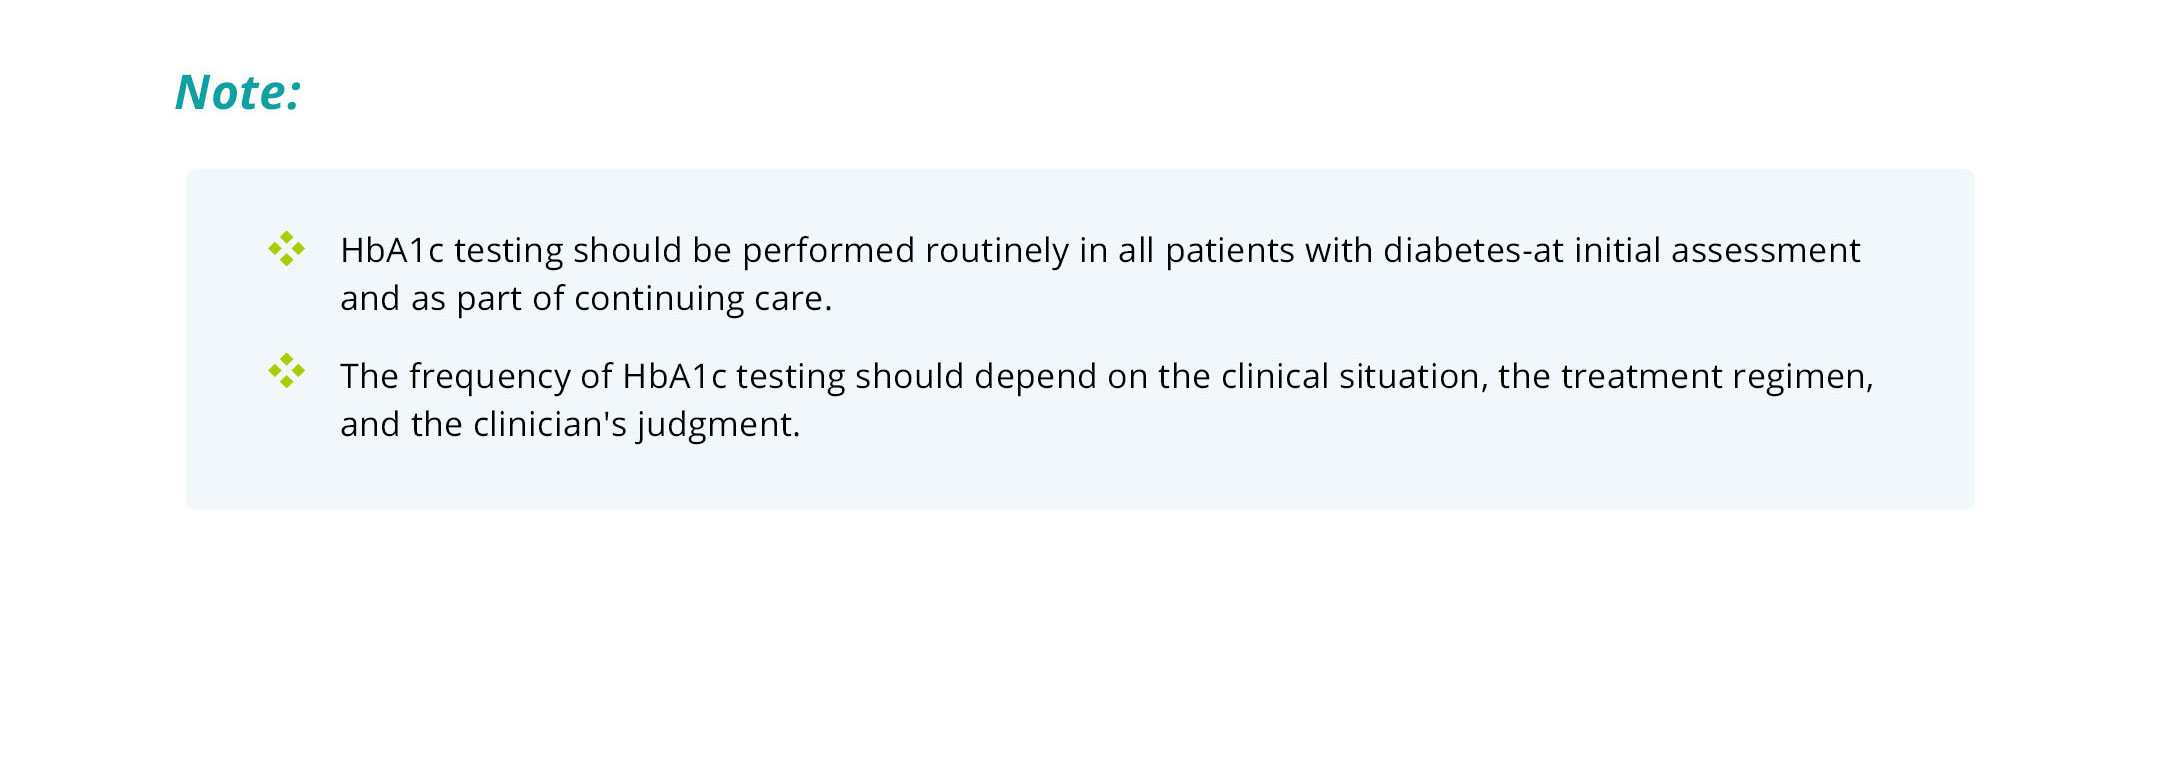Click the green diamond bullet beside second note
This screenshot has height=774, width=2160.
286,370
